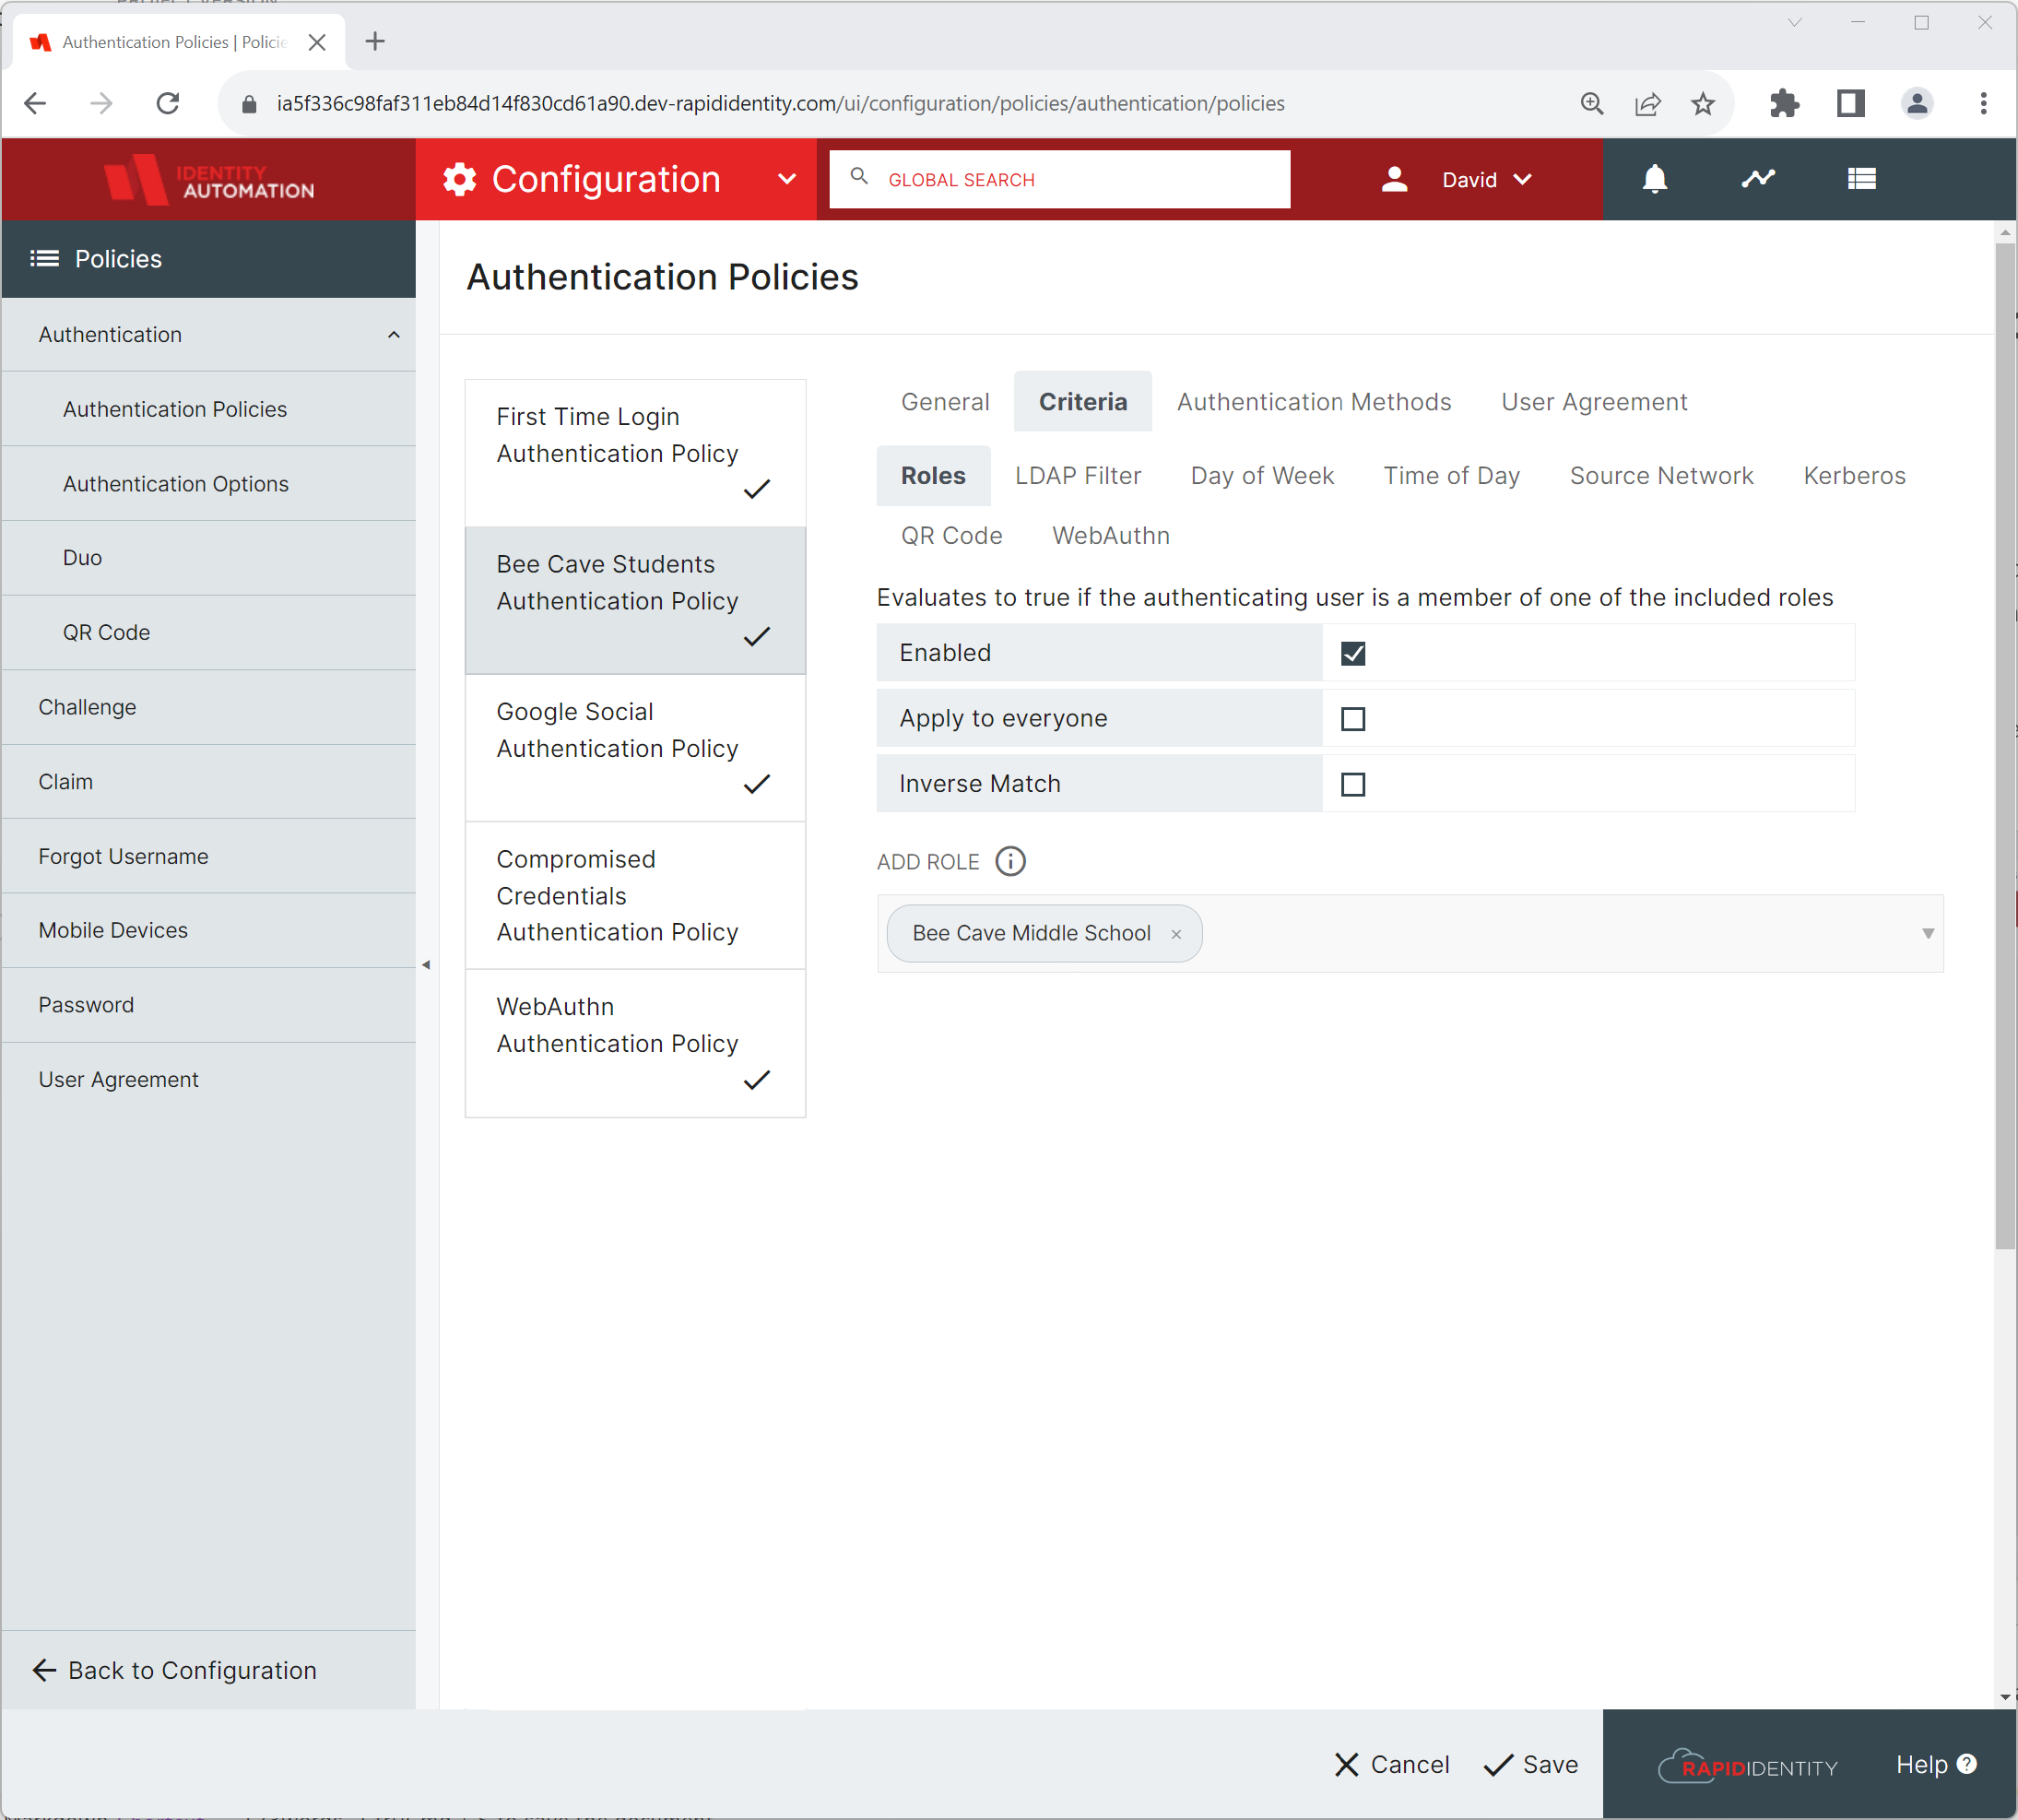The image size is (2018, 1820).
Task: Switch to the General tab
Action: point(945,402)
